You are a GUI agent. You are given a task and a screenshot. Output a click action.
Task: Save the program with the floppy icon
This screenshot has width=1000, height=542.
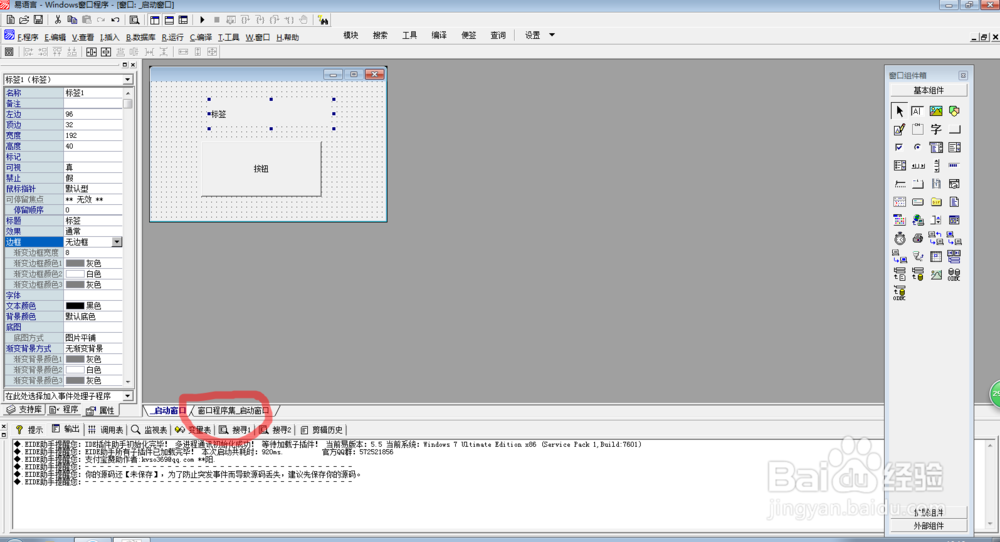38,20
